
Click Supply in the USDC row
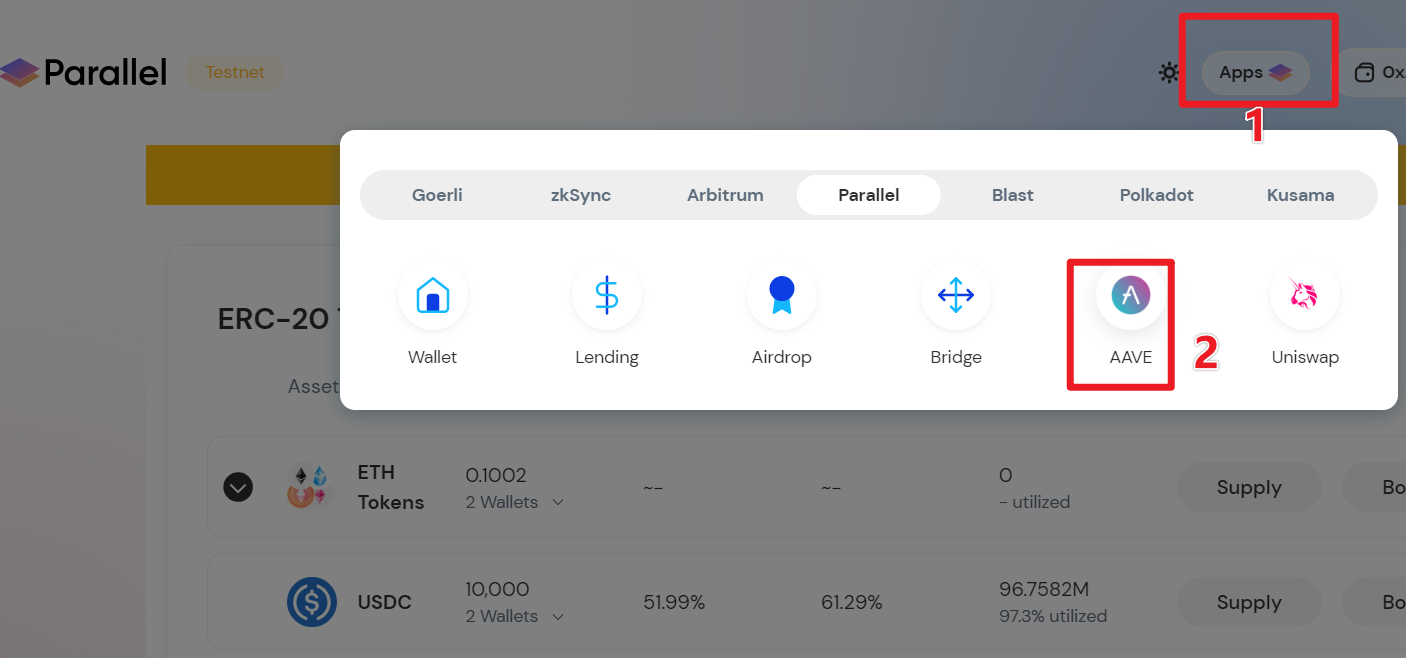tap(1249, 602)
